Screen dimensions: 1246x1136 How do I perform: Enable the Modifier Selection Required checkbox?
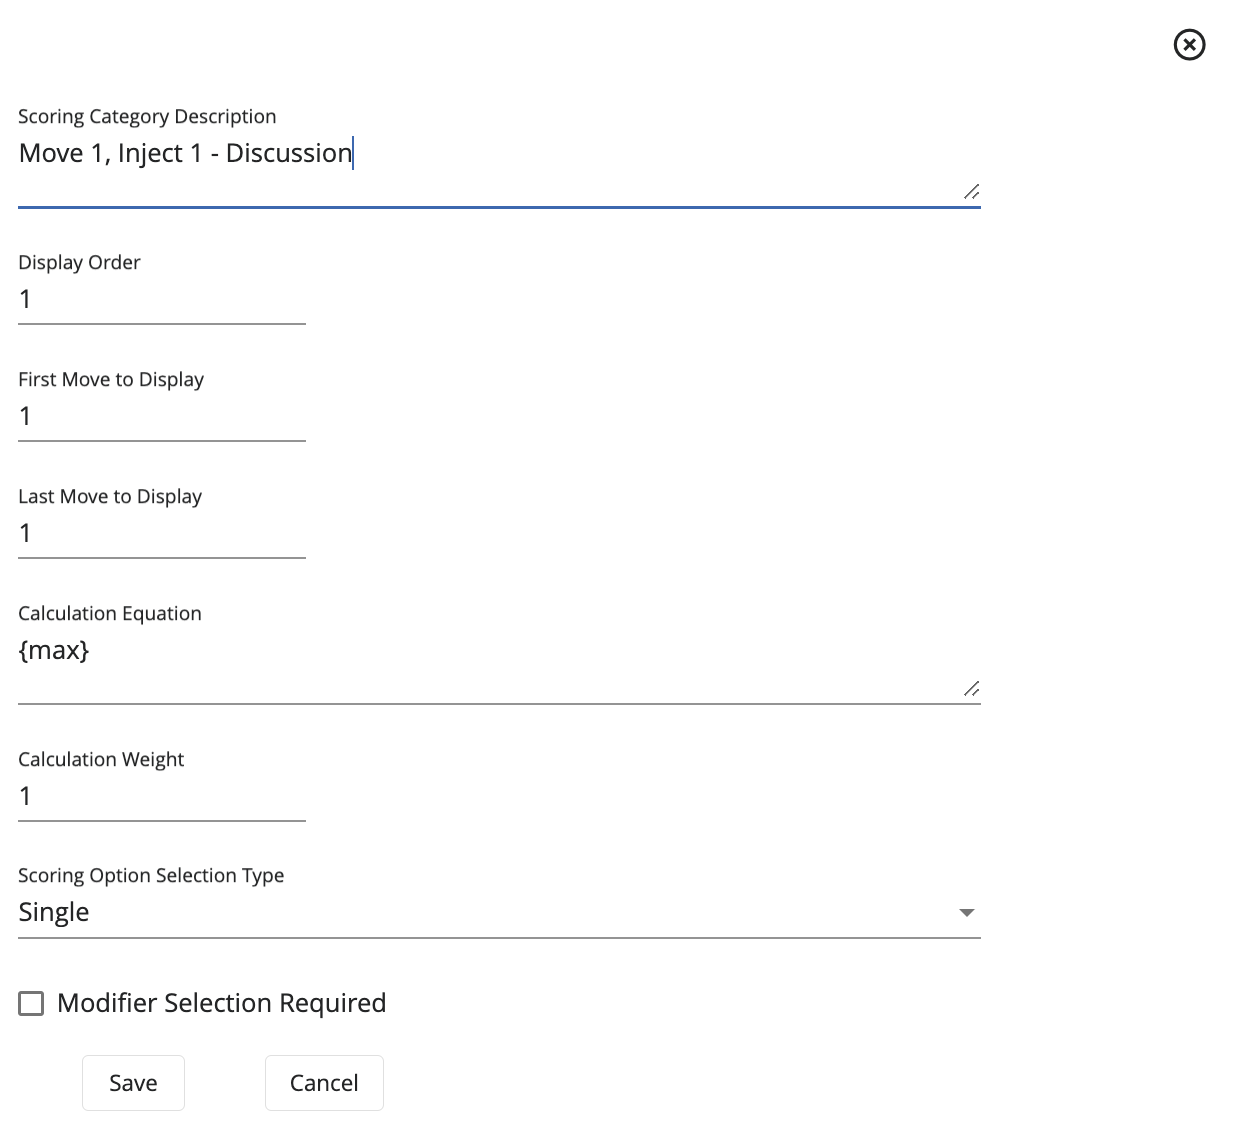(32, 1003)
